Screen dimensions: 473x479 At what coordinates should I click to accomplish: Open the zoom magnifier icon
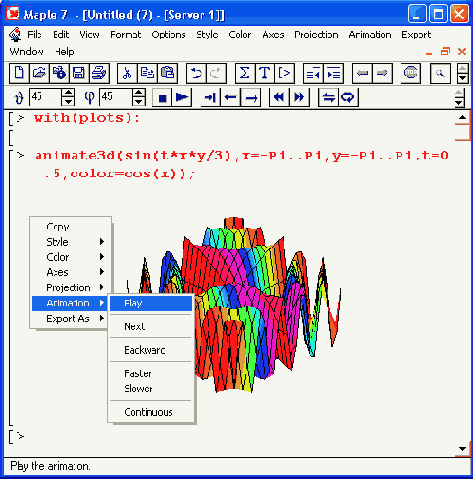pos(440,73)
